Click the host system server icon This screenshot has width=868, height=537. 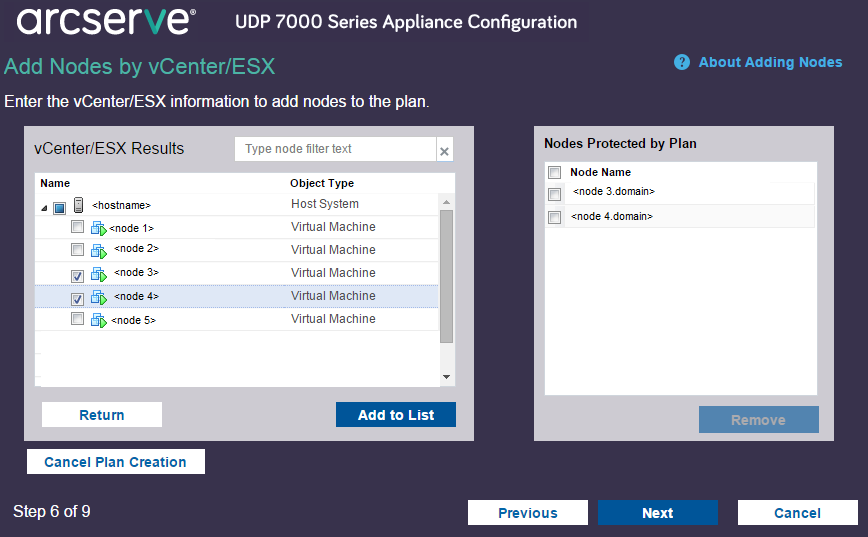pos(78,205)
